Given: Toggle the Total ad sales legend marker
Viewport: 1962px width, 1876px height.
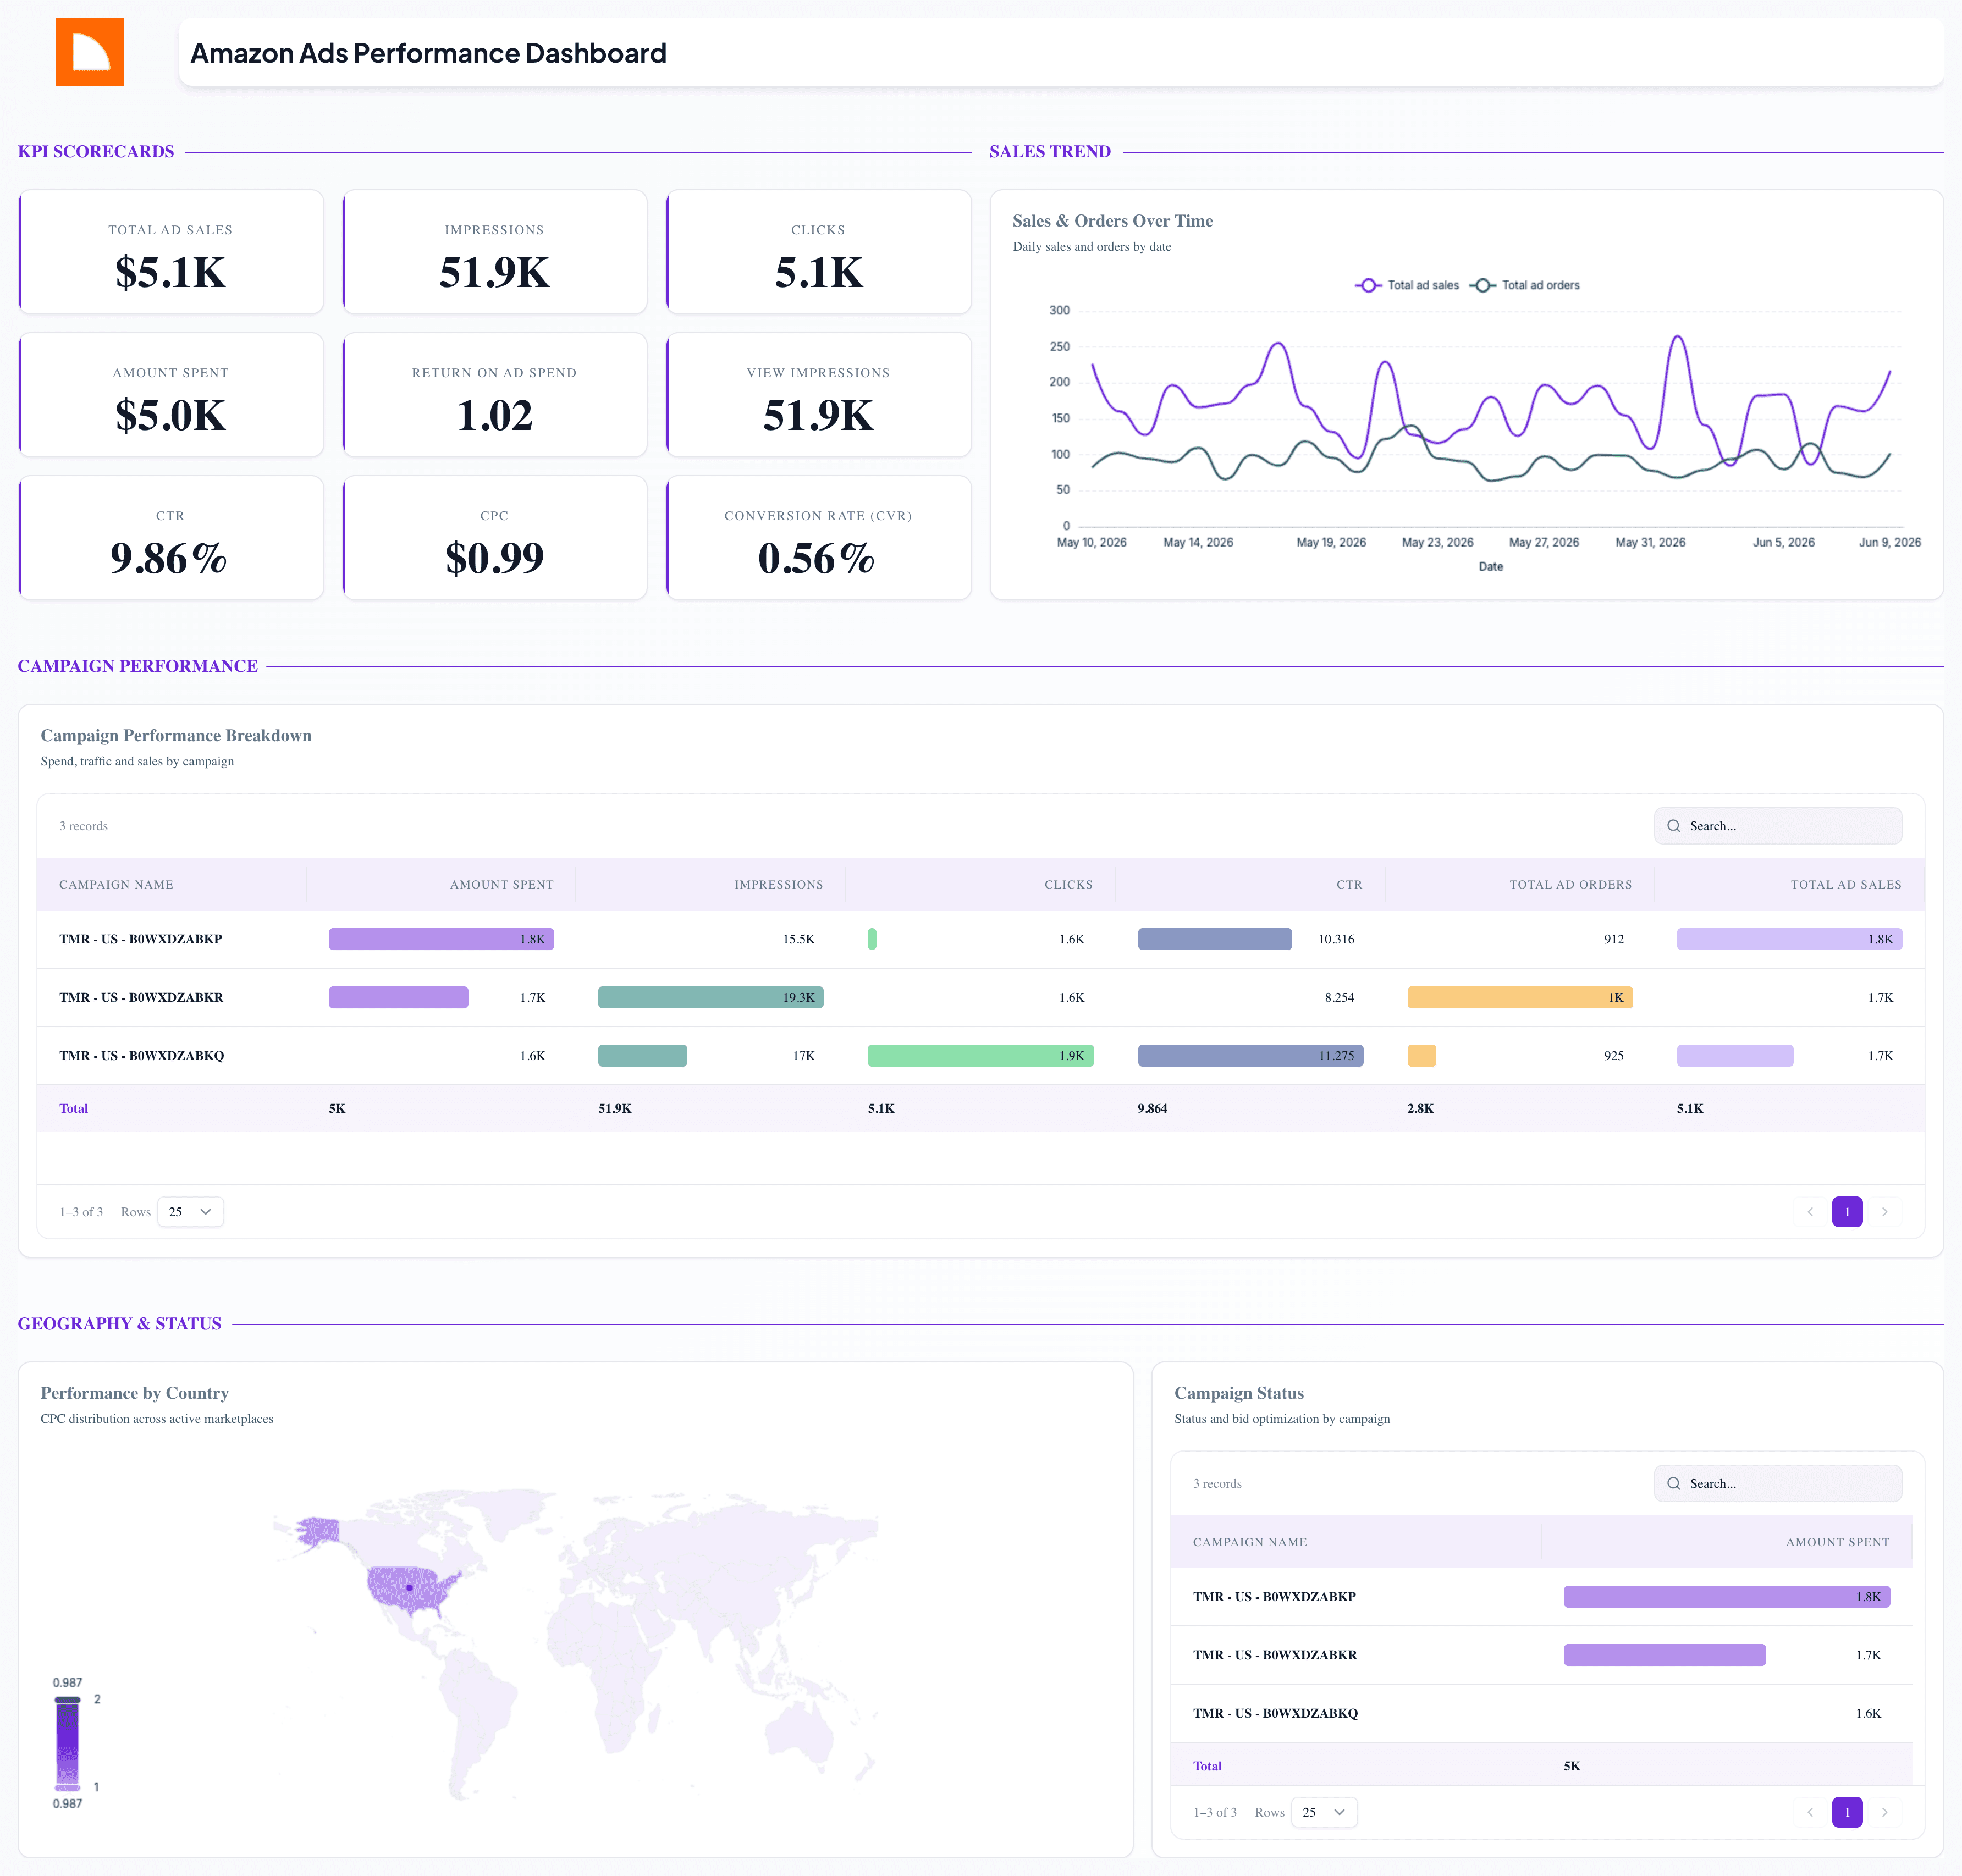Looking at the screenshot, I should coord(1368,285).
